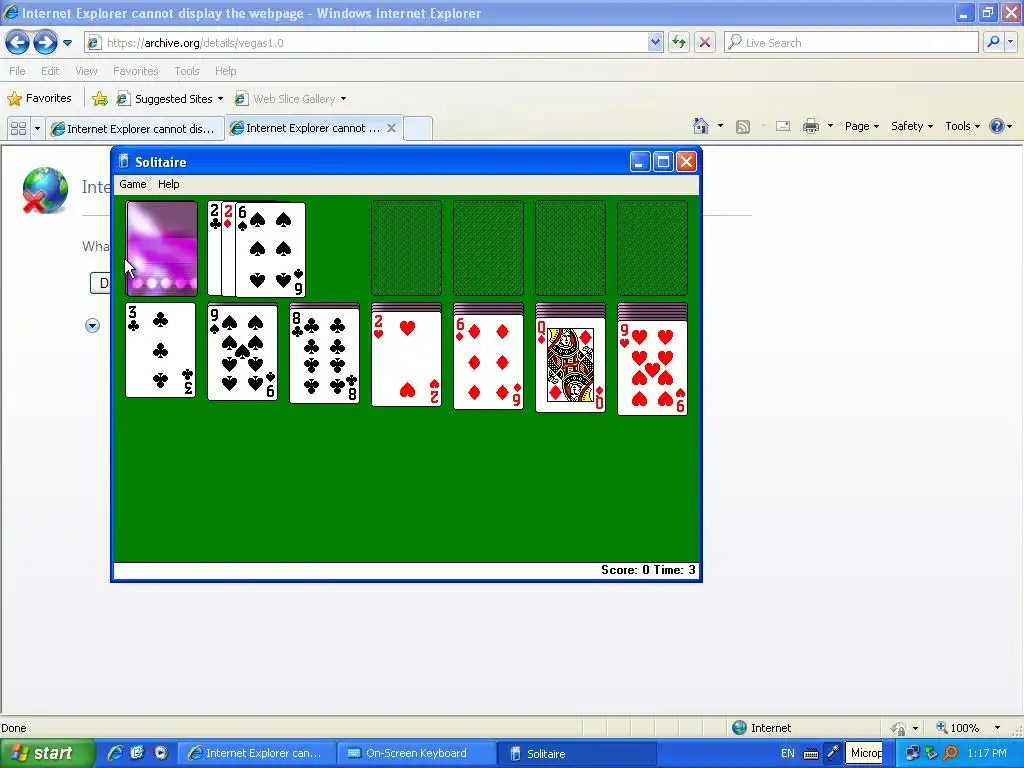This screenshot has width=1024, height=768.
Task: Go forward with Internet Explorer Forward arrow
Action: tap(45, 43)
